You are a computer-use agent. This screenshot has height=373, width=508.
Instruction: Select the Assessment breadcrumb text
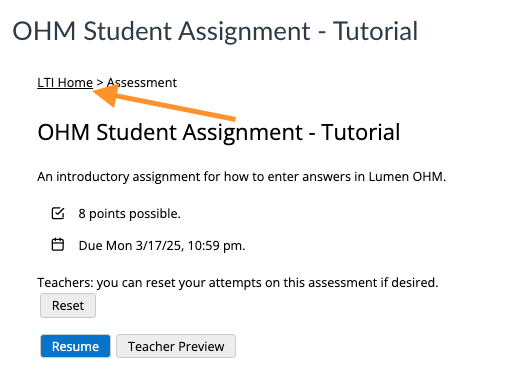[142, 83]
